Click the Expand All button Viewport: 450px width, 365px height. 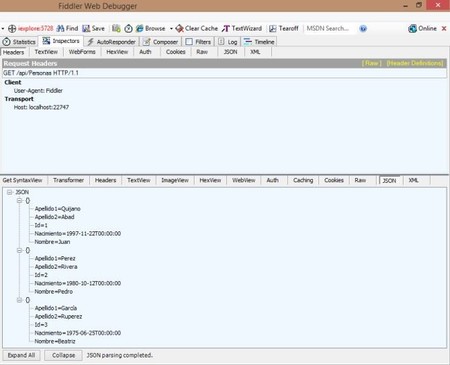pyautogui.click(x=21, y=355)
